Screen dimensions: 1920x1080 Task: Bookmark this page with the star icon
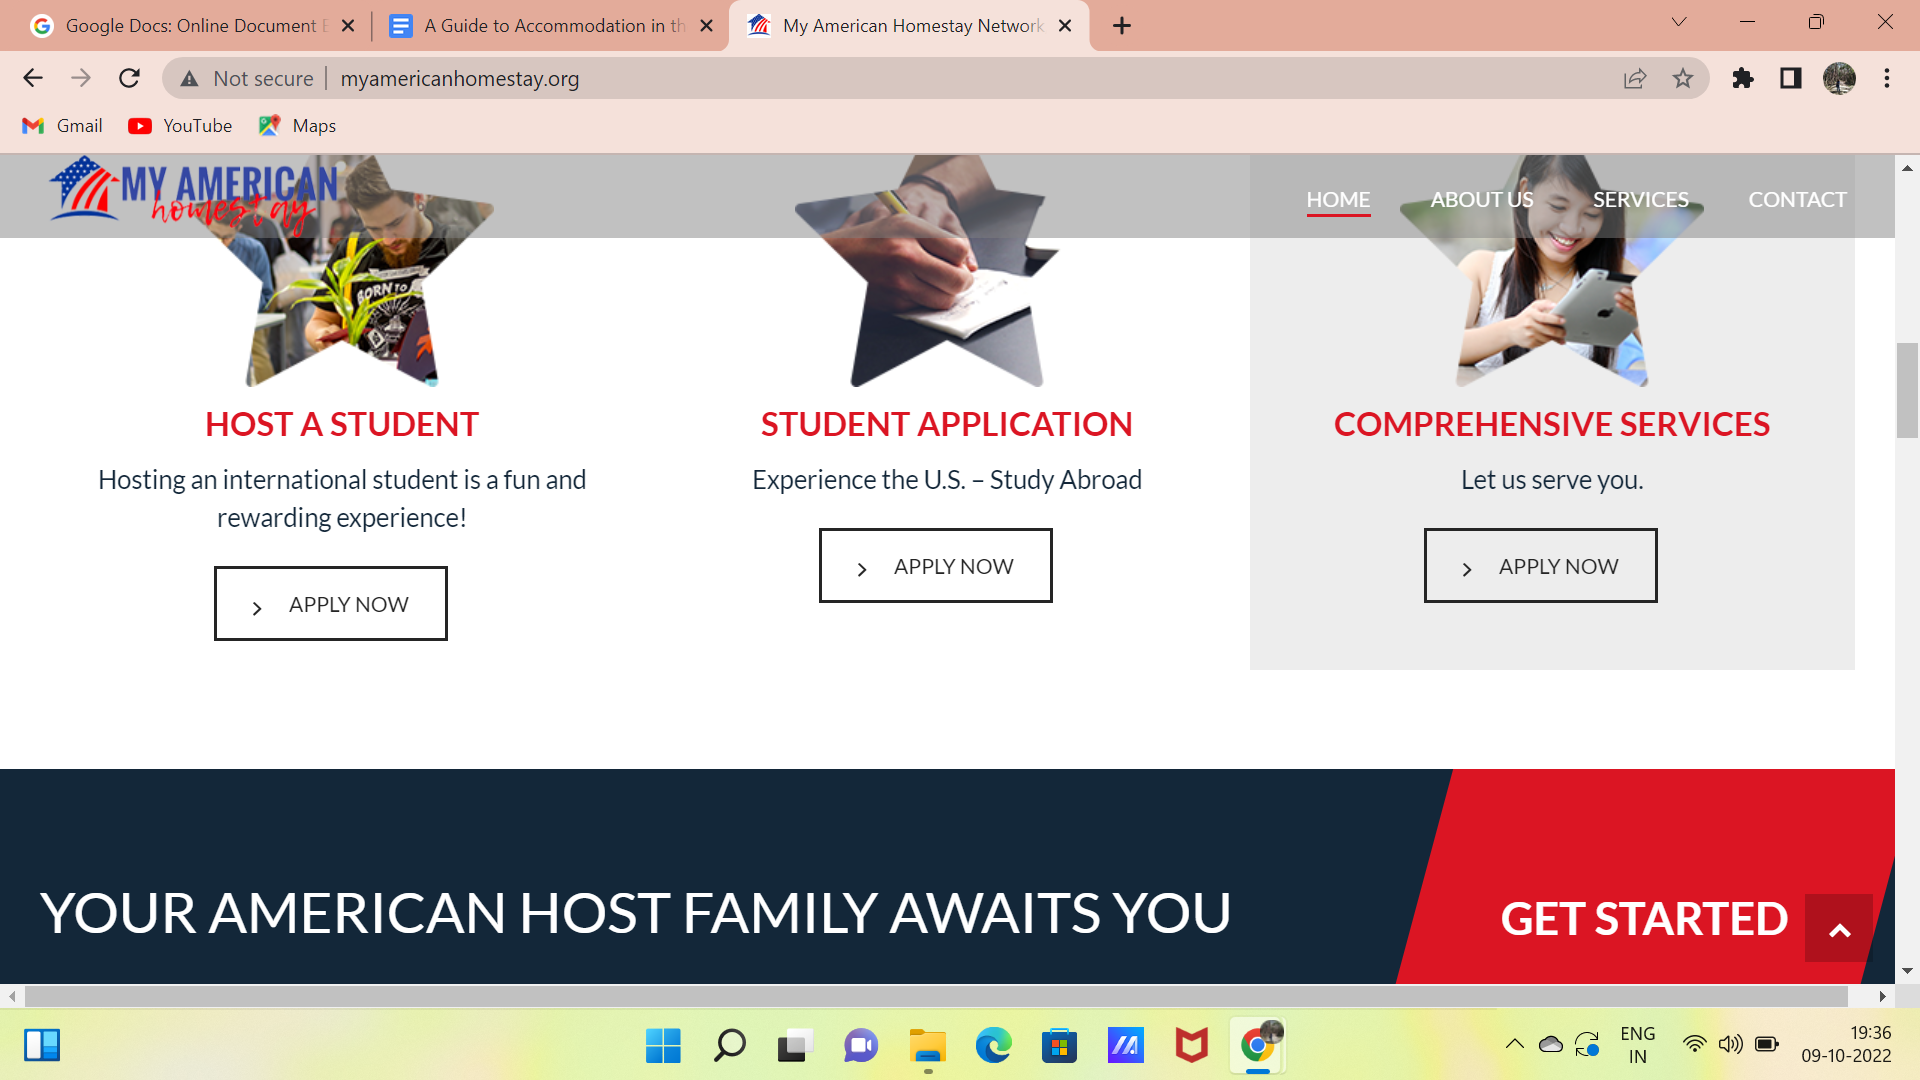pyautogui.click(x=1683, y=78)
